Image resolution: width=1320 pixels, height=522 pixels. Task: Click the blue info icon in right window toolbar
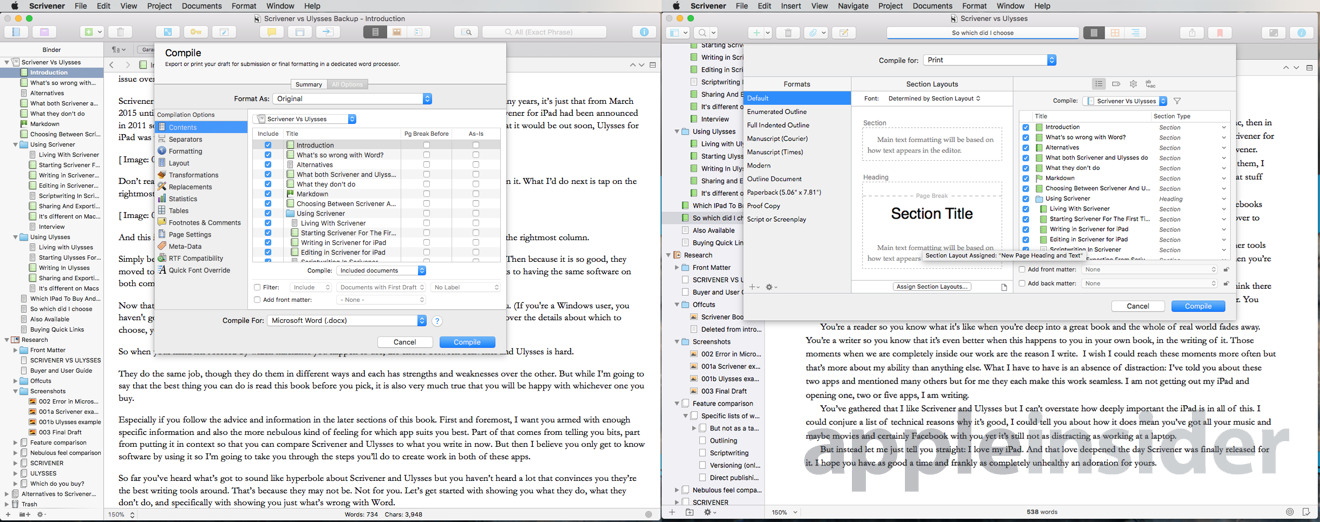pos(1302,33)
